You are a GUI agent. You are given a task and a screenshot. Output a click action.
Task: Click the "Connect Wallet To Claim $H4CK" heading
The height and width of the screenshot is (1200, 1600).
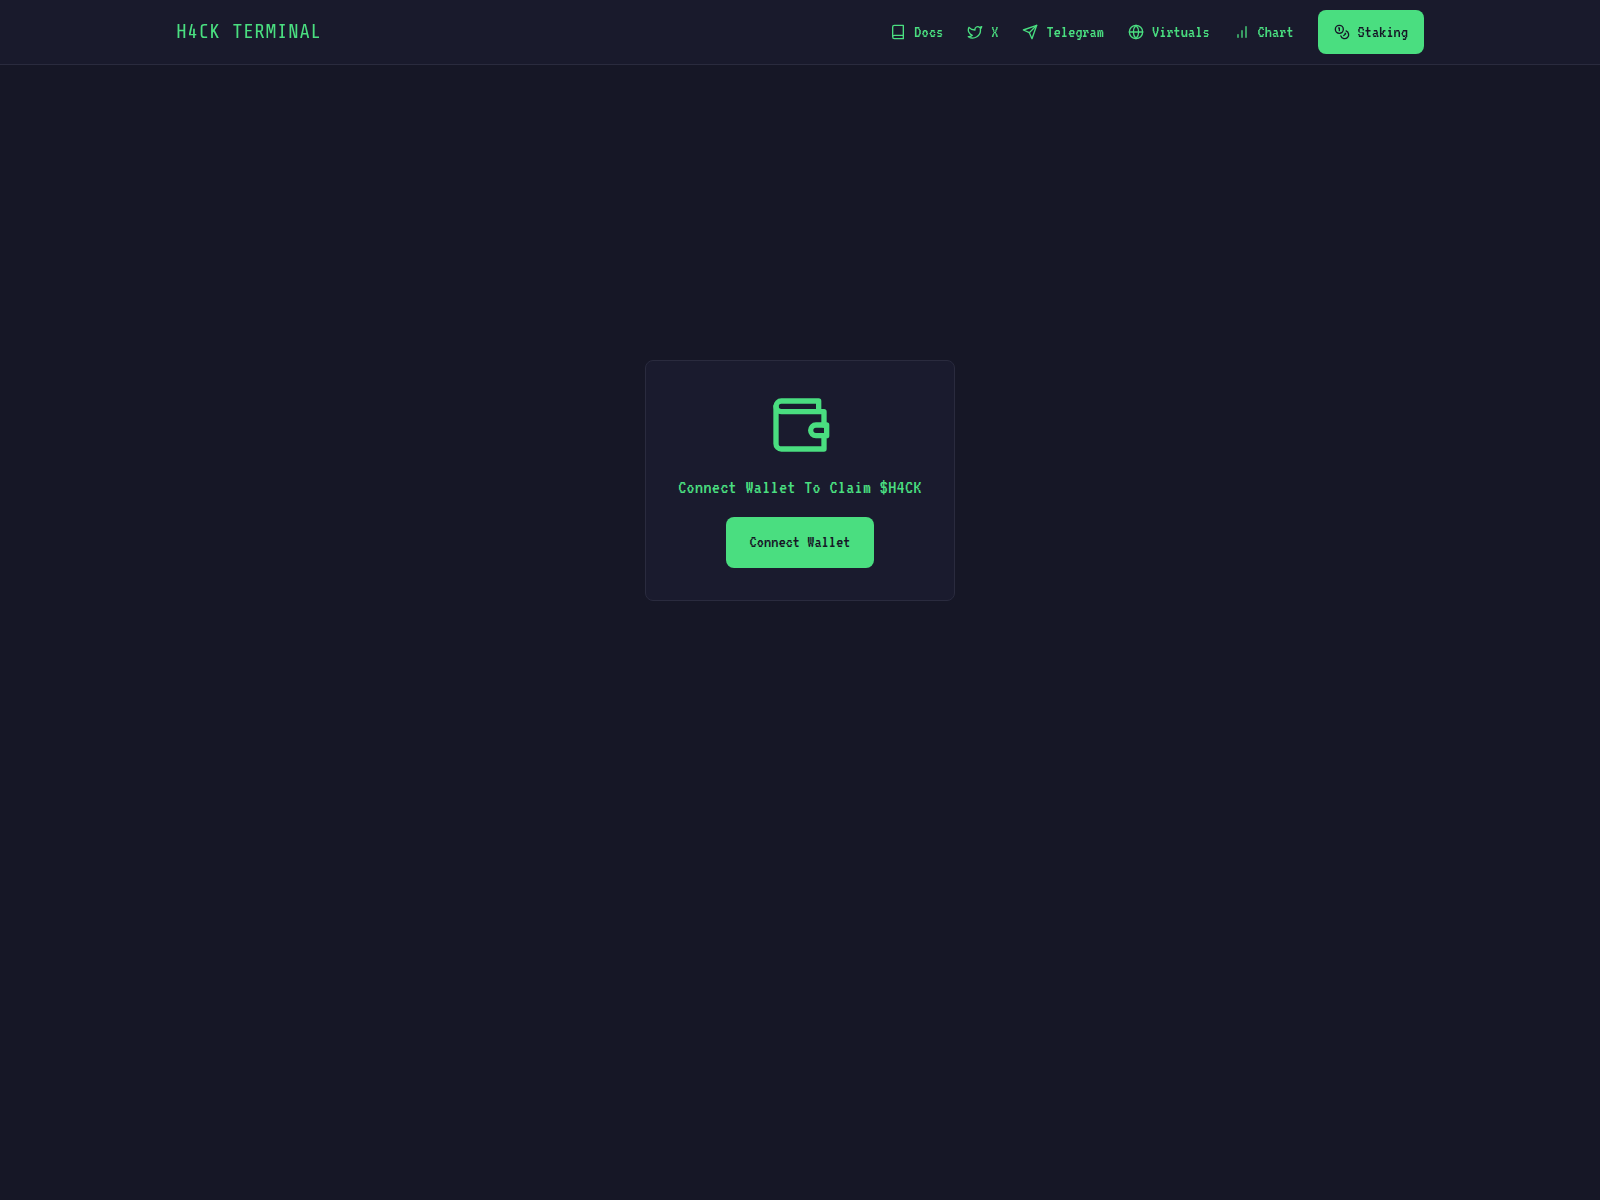click(800, 488)
